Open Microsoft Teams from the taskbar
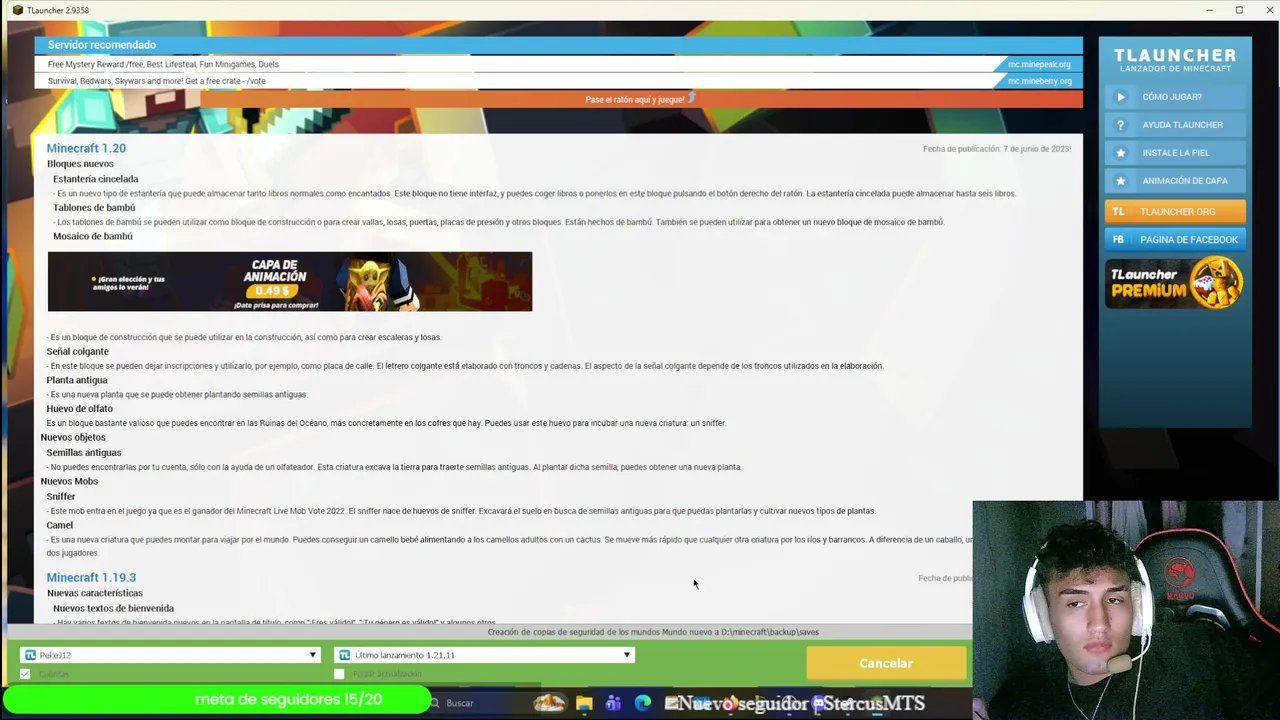This screenshot has width=1280, height=720. pos(613,703)
